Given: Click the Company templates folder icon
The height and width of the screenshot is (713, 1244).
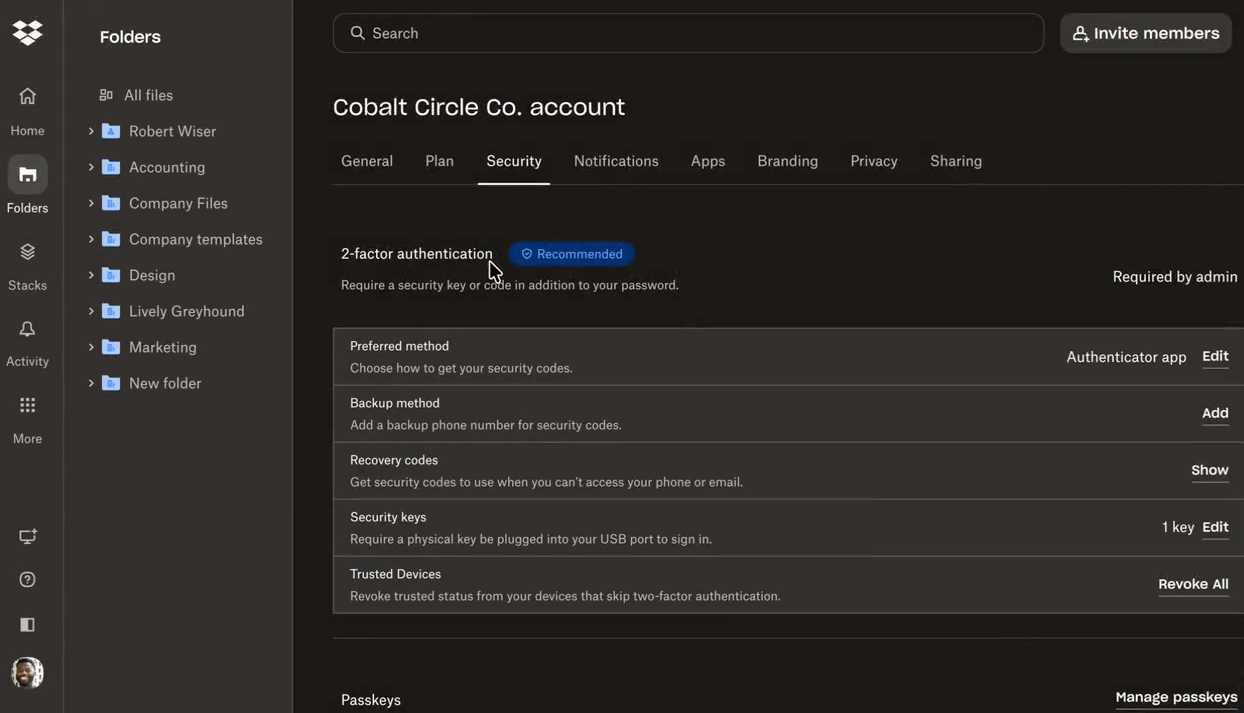Looking at the screenshot, I should pyautogui.click(x=111, y=239).
